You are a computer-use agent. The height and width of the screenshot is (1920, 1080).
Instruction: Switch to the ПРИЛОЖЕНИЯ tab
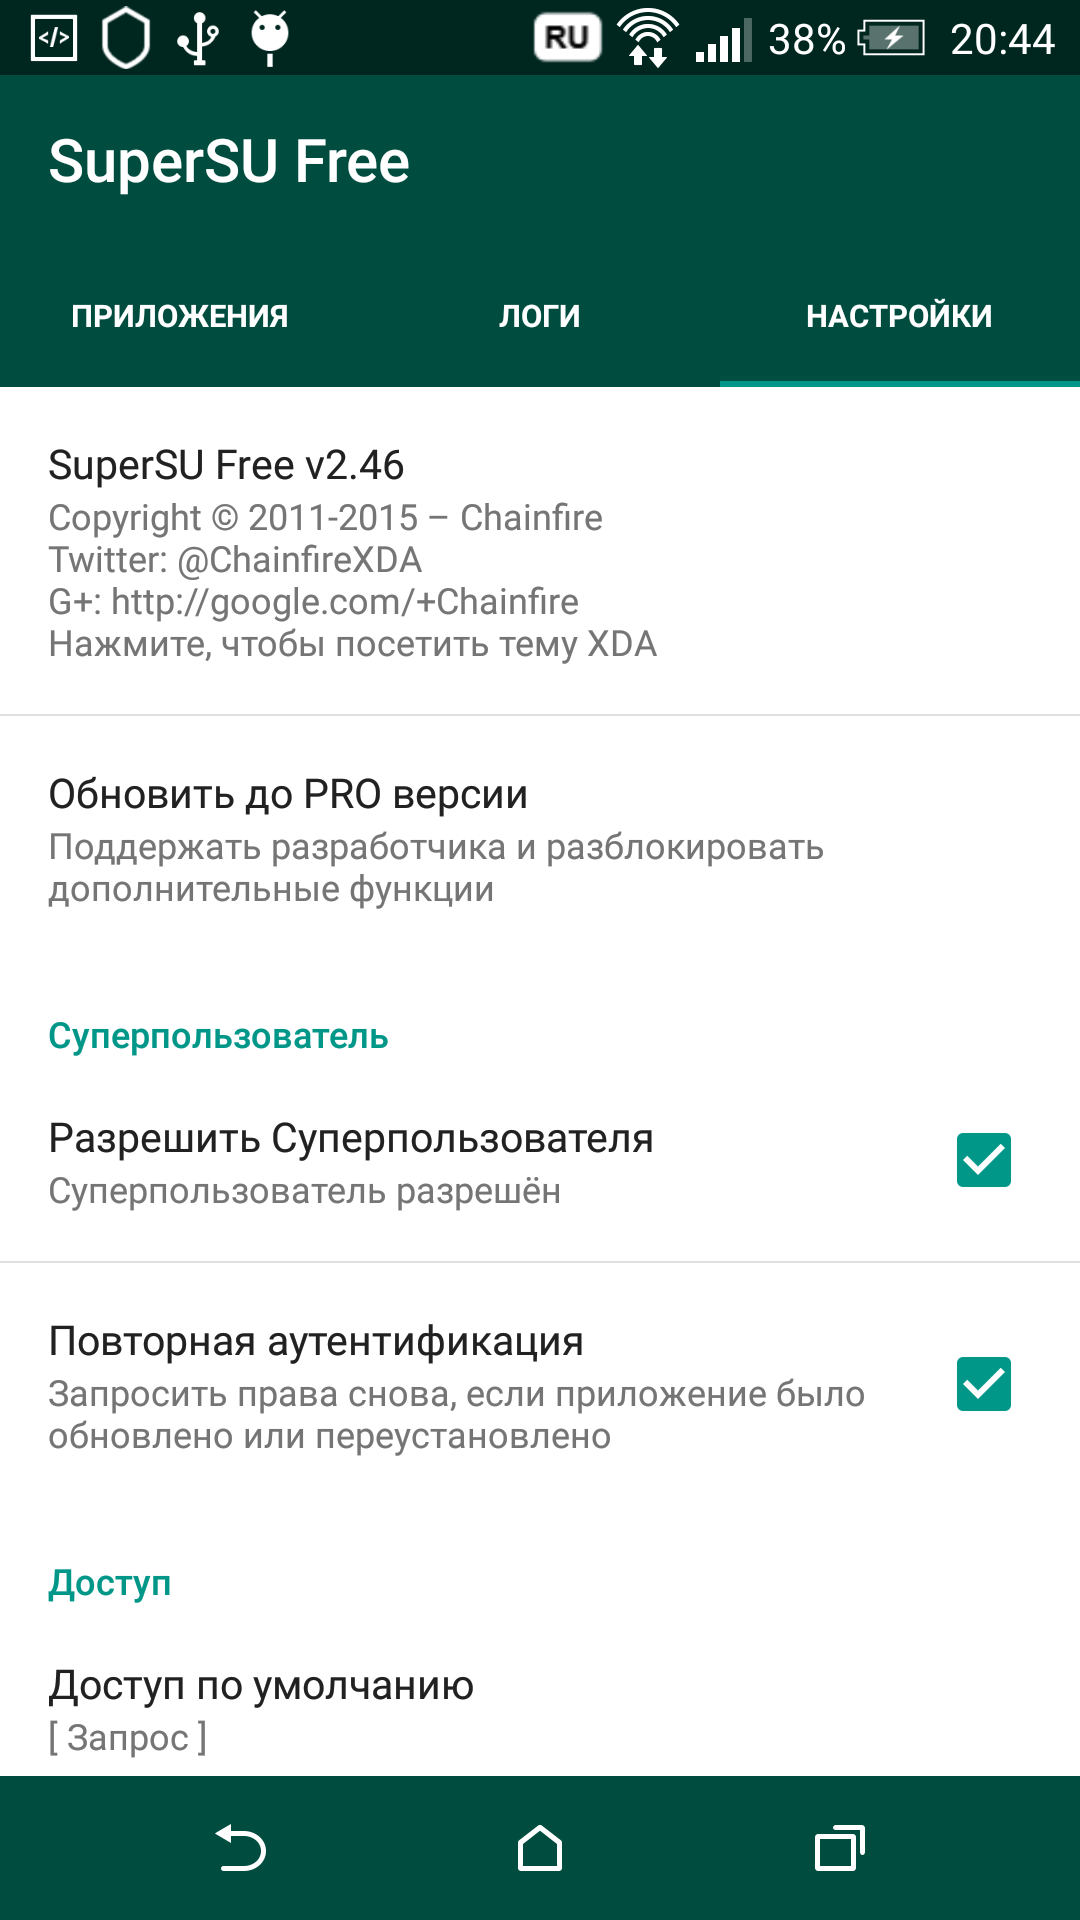pos(180,316)
